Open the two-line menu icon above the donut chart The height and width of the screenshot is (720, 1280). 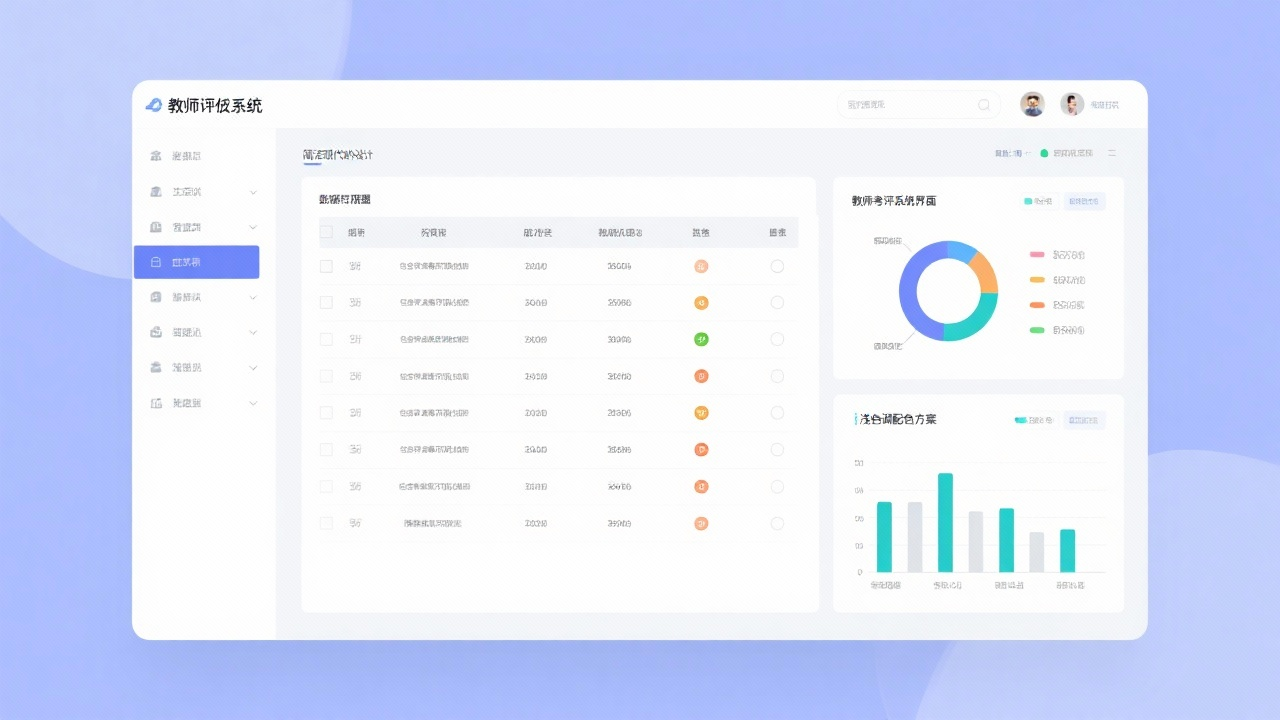(x=1111, y=154)
